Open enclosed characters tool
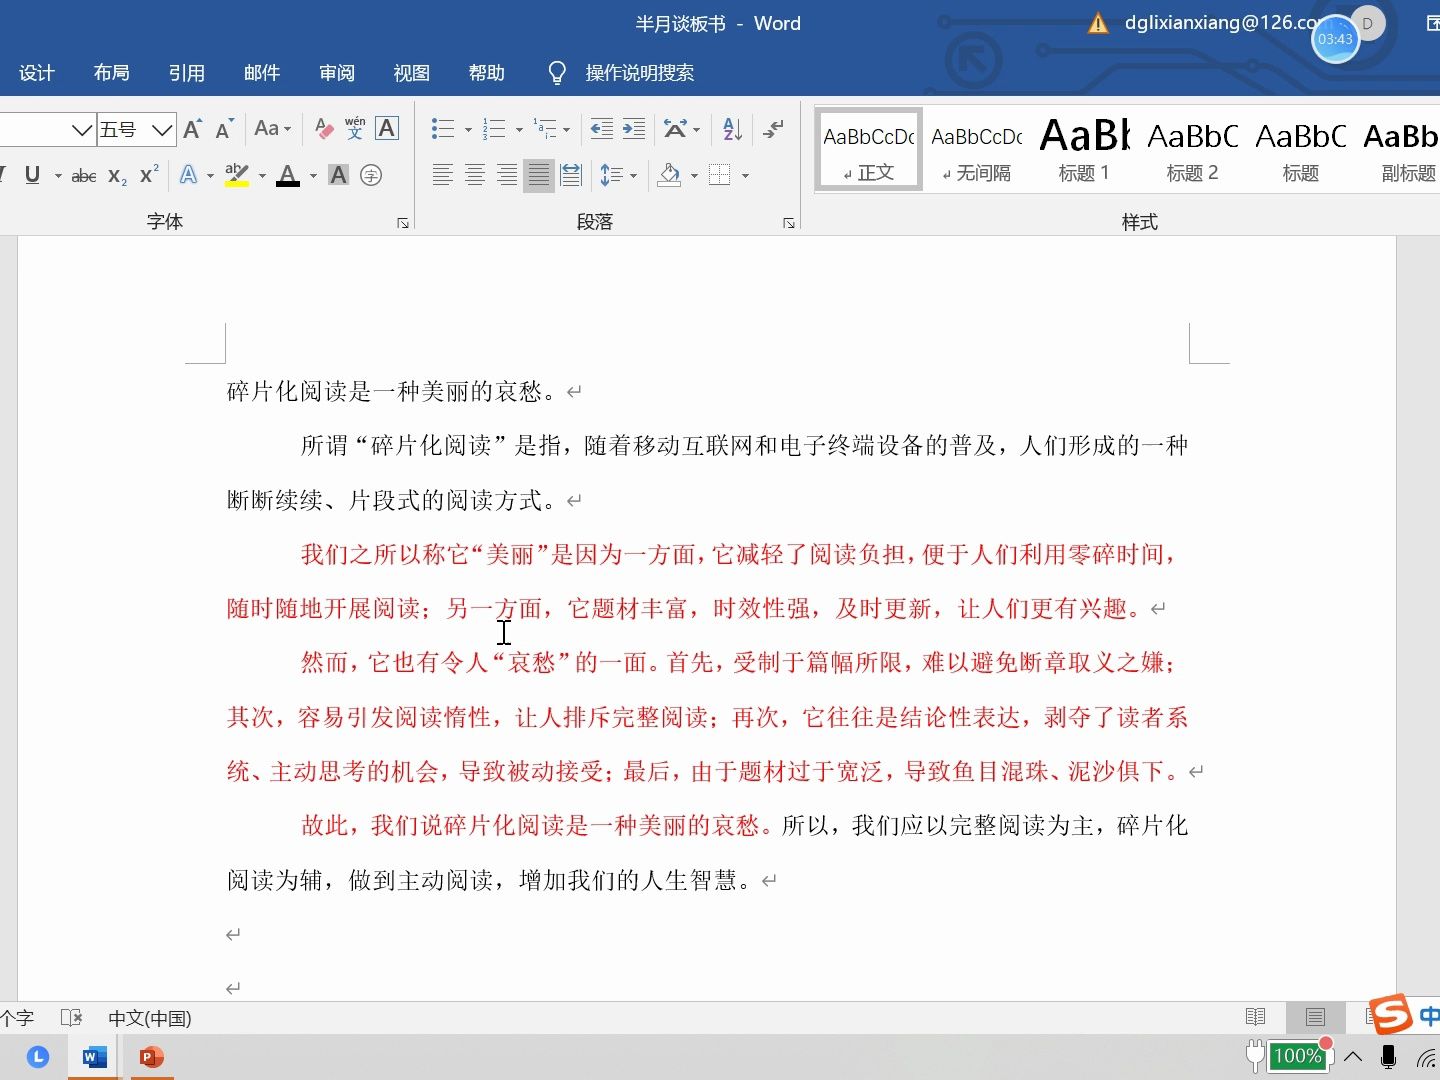The width and height of the screenshot is (1440, 1080). tap(371, 175)
